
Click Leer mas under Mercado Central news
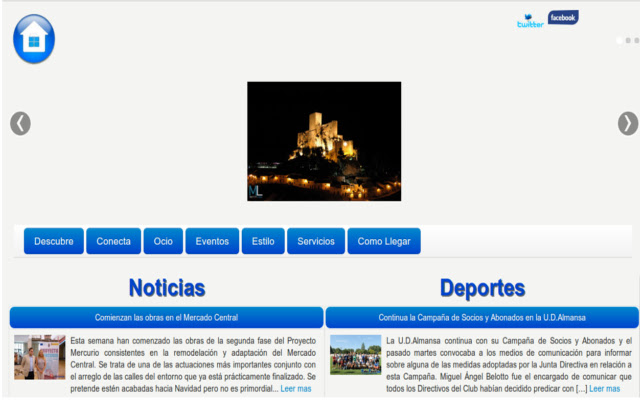tap(296, 389)
